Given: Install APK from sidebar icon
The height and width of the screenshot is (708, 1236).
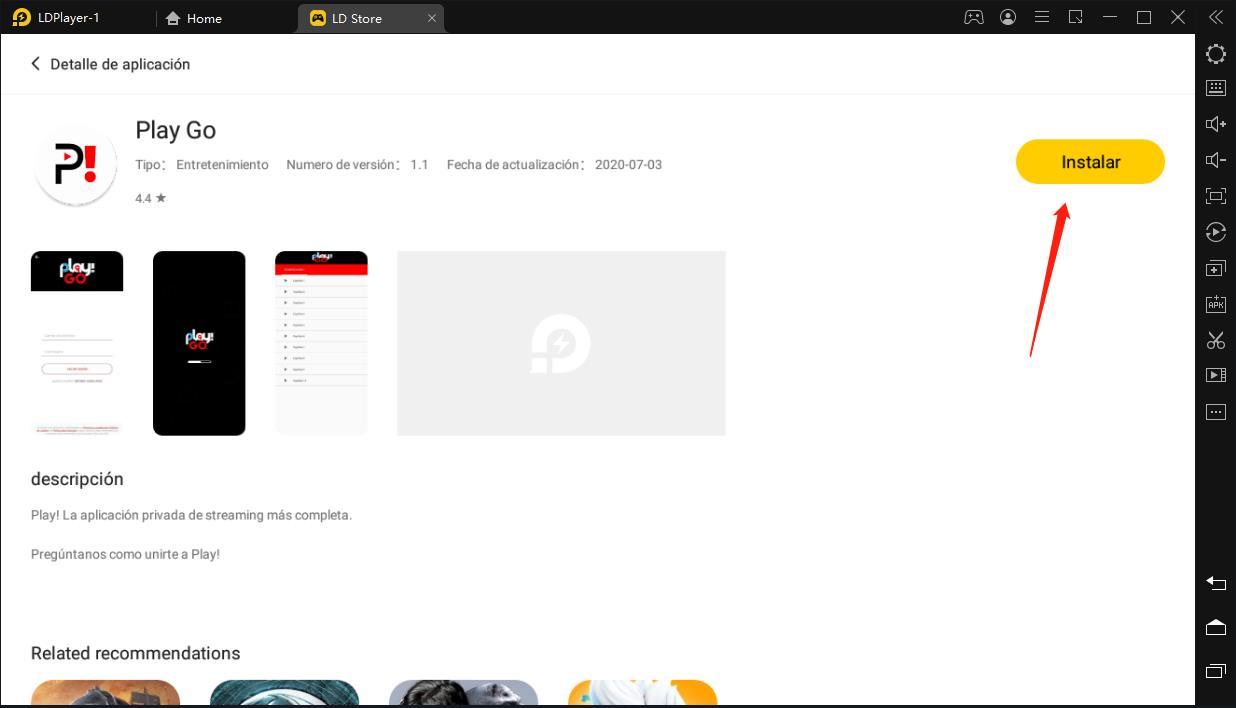Looking at the screenshot, I should point(1216,304).
